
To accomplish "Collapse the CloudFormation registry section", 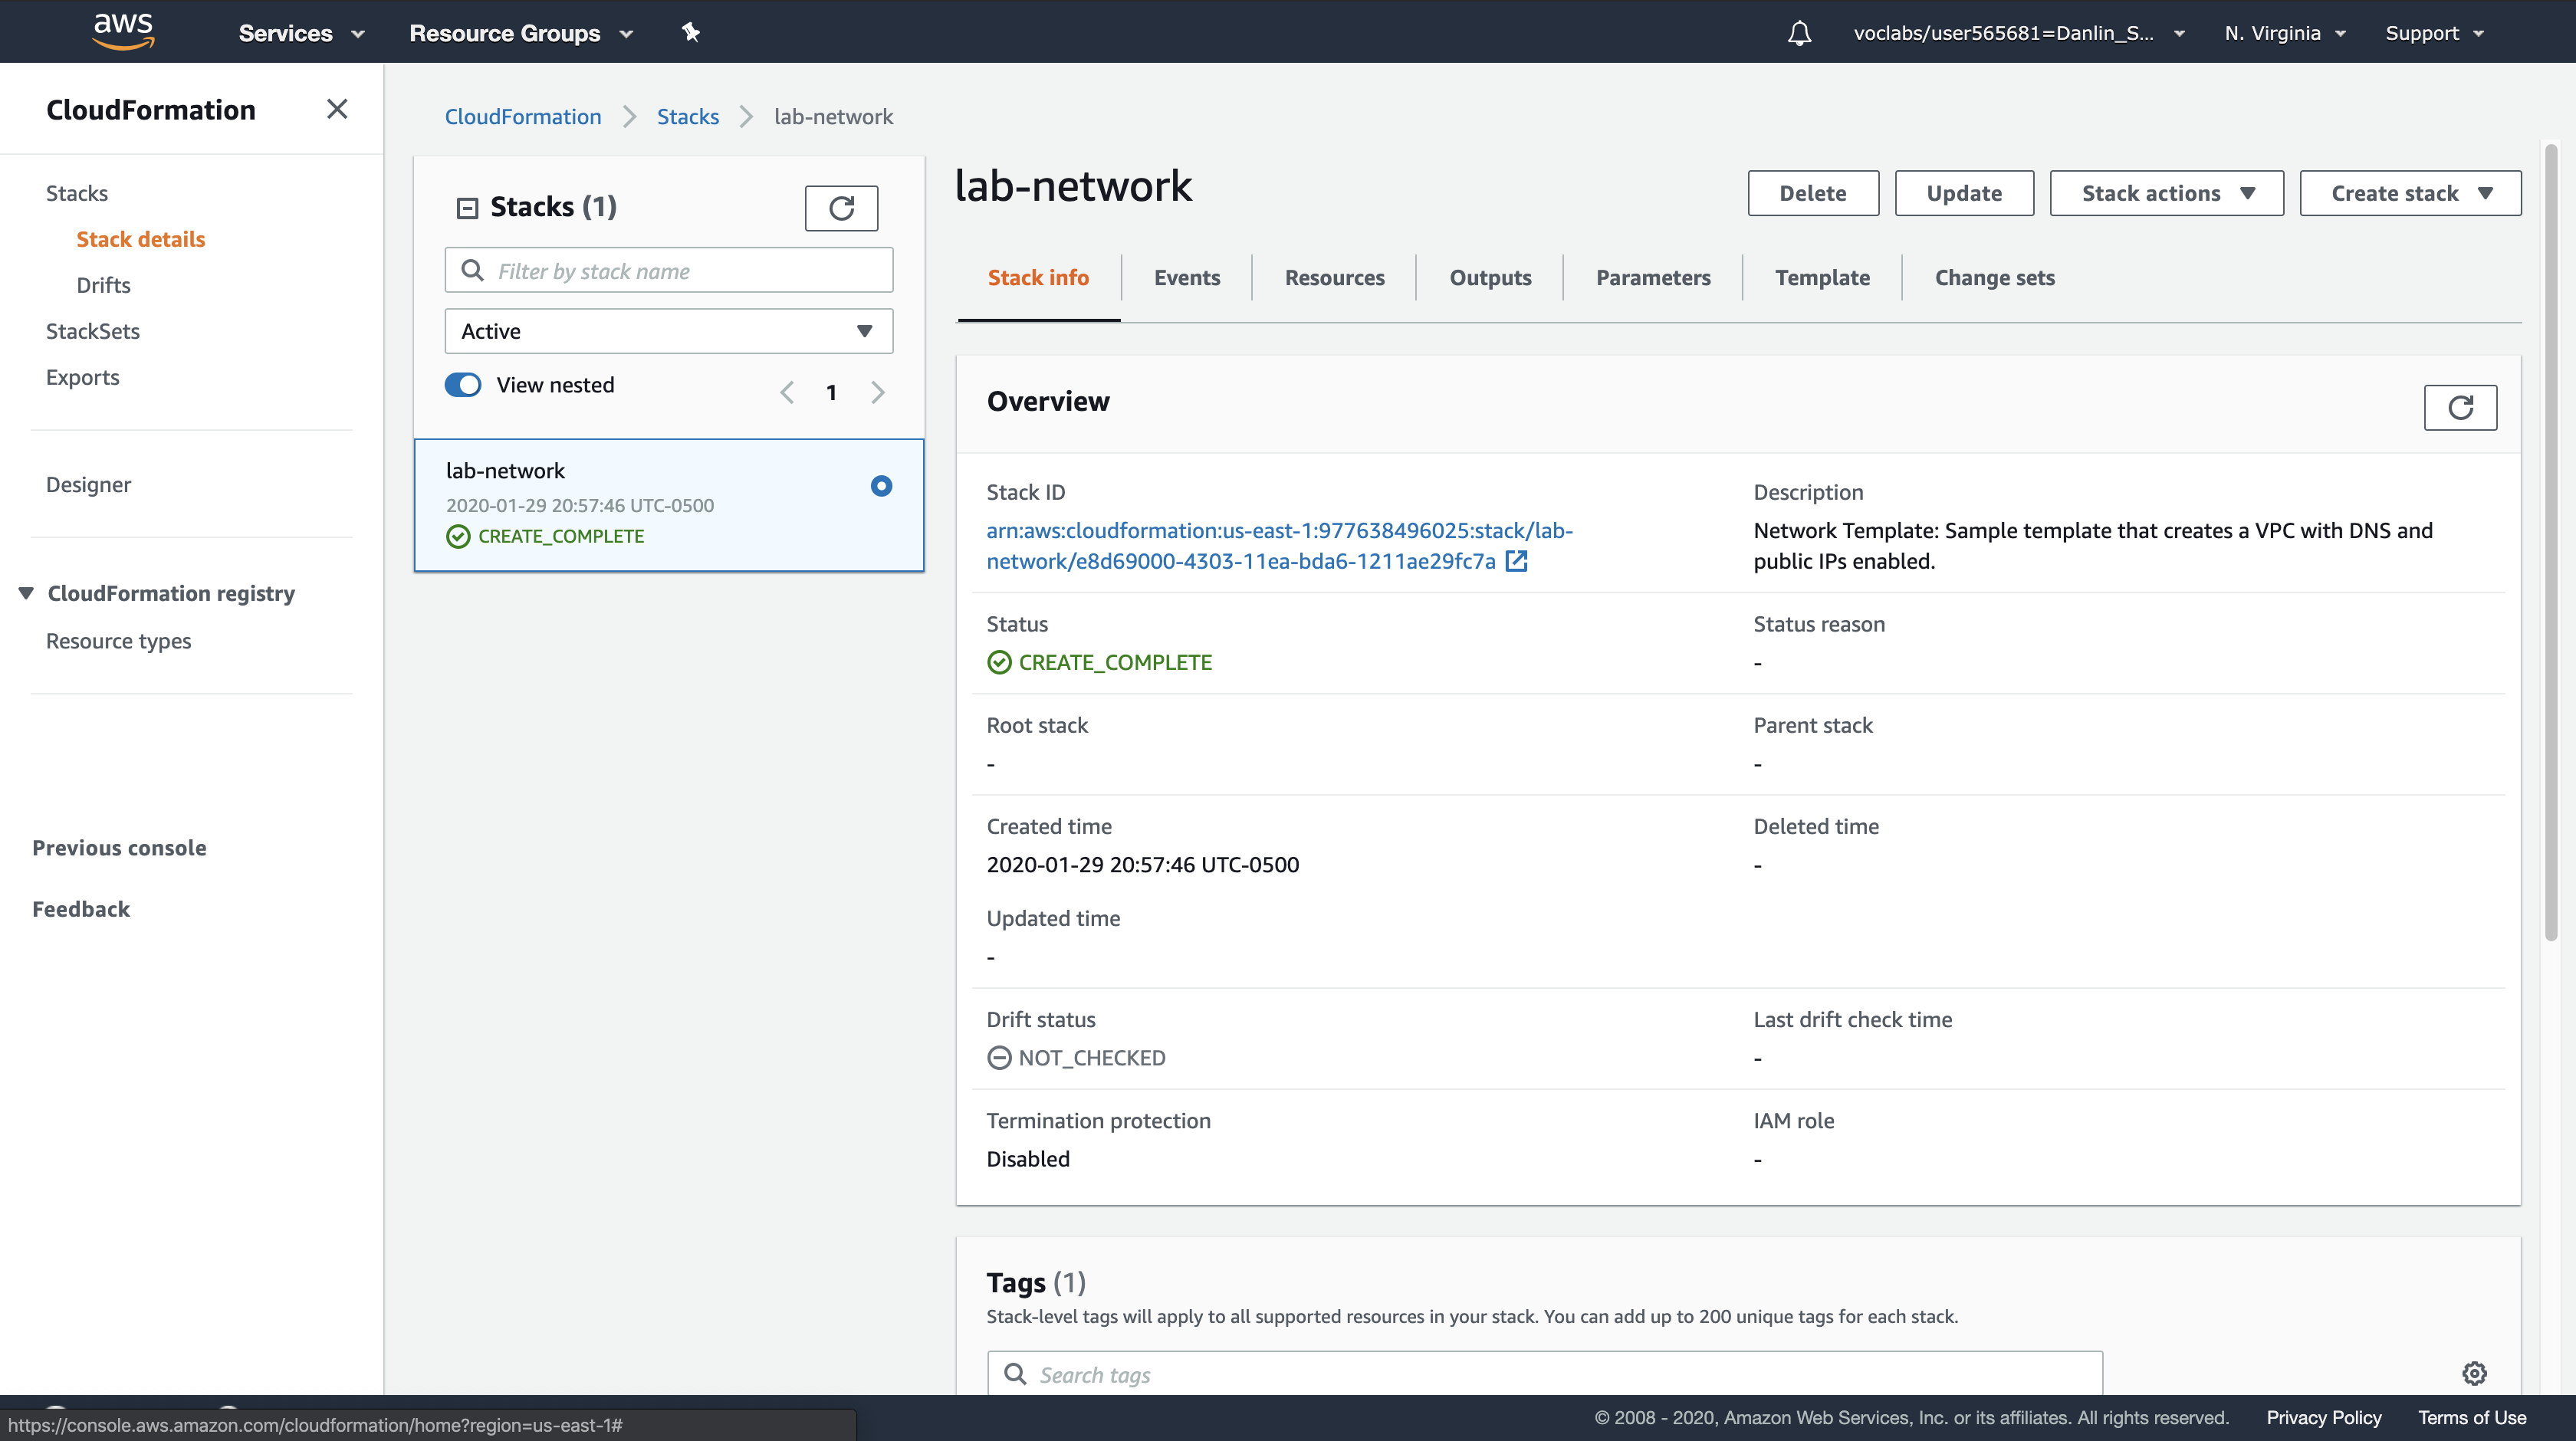I will pyautogui.click(x=27, y=593).
